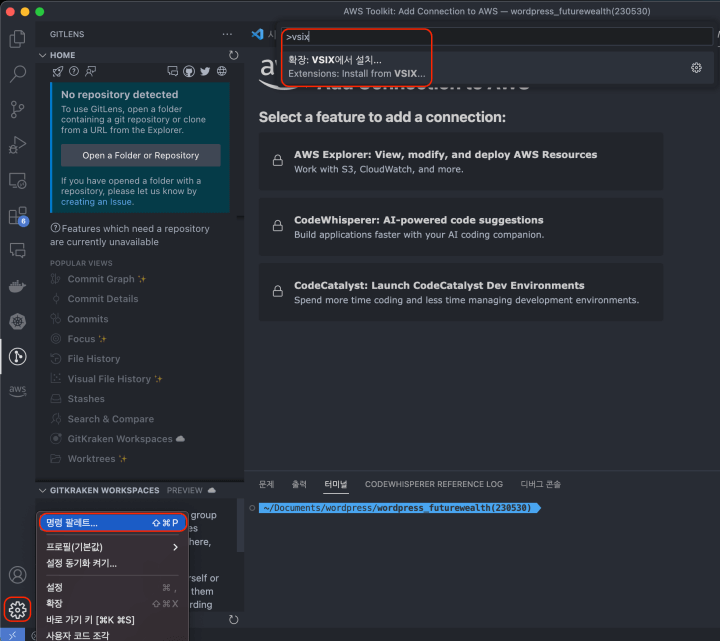Click the rocket Get Started icon

tap(57, 71)
